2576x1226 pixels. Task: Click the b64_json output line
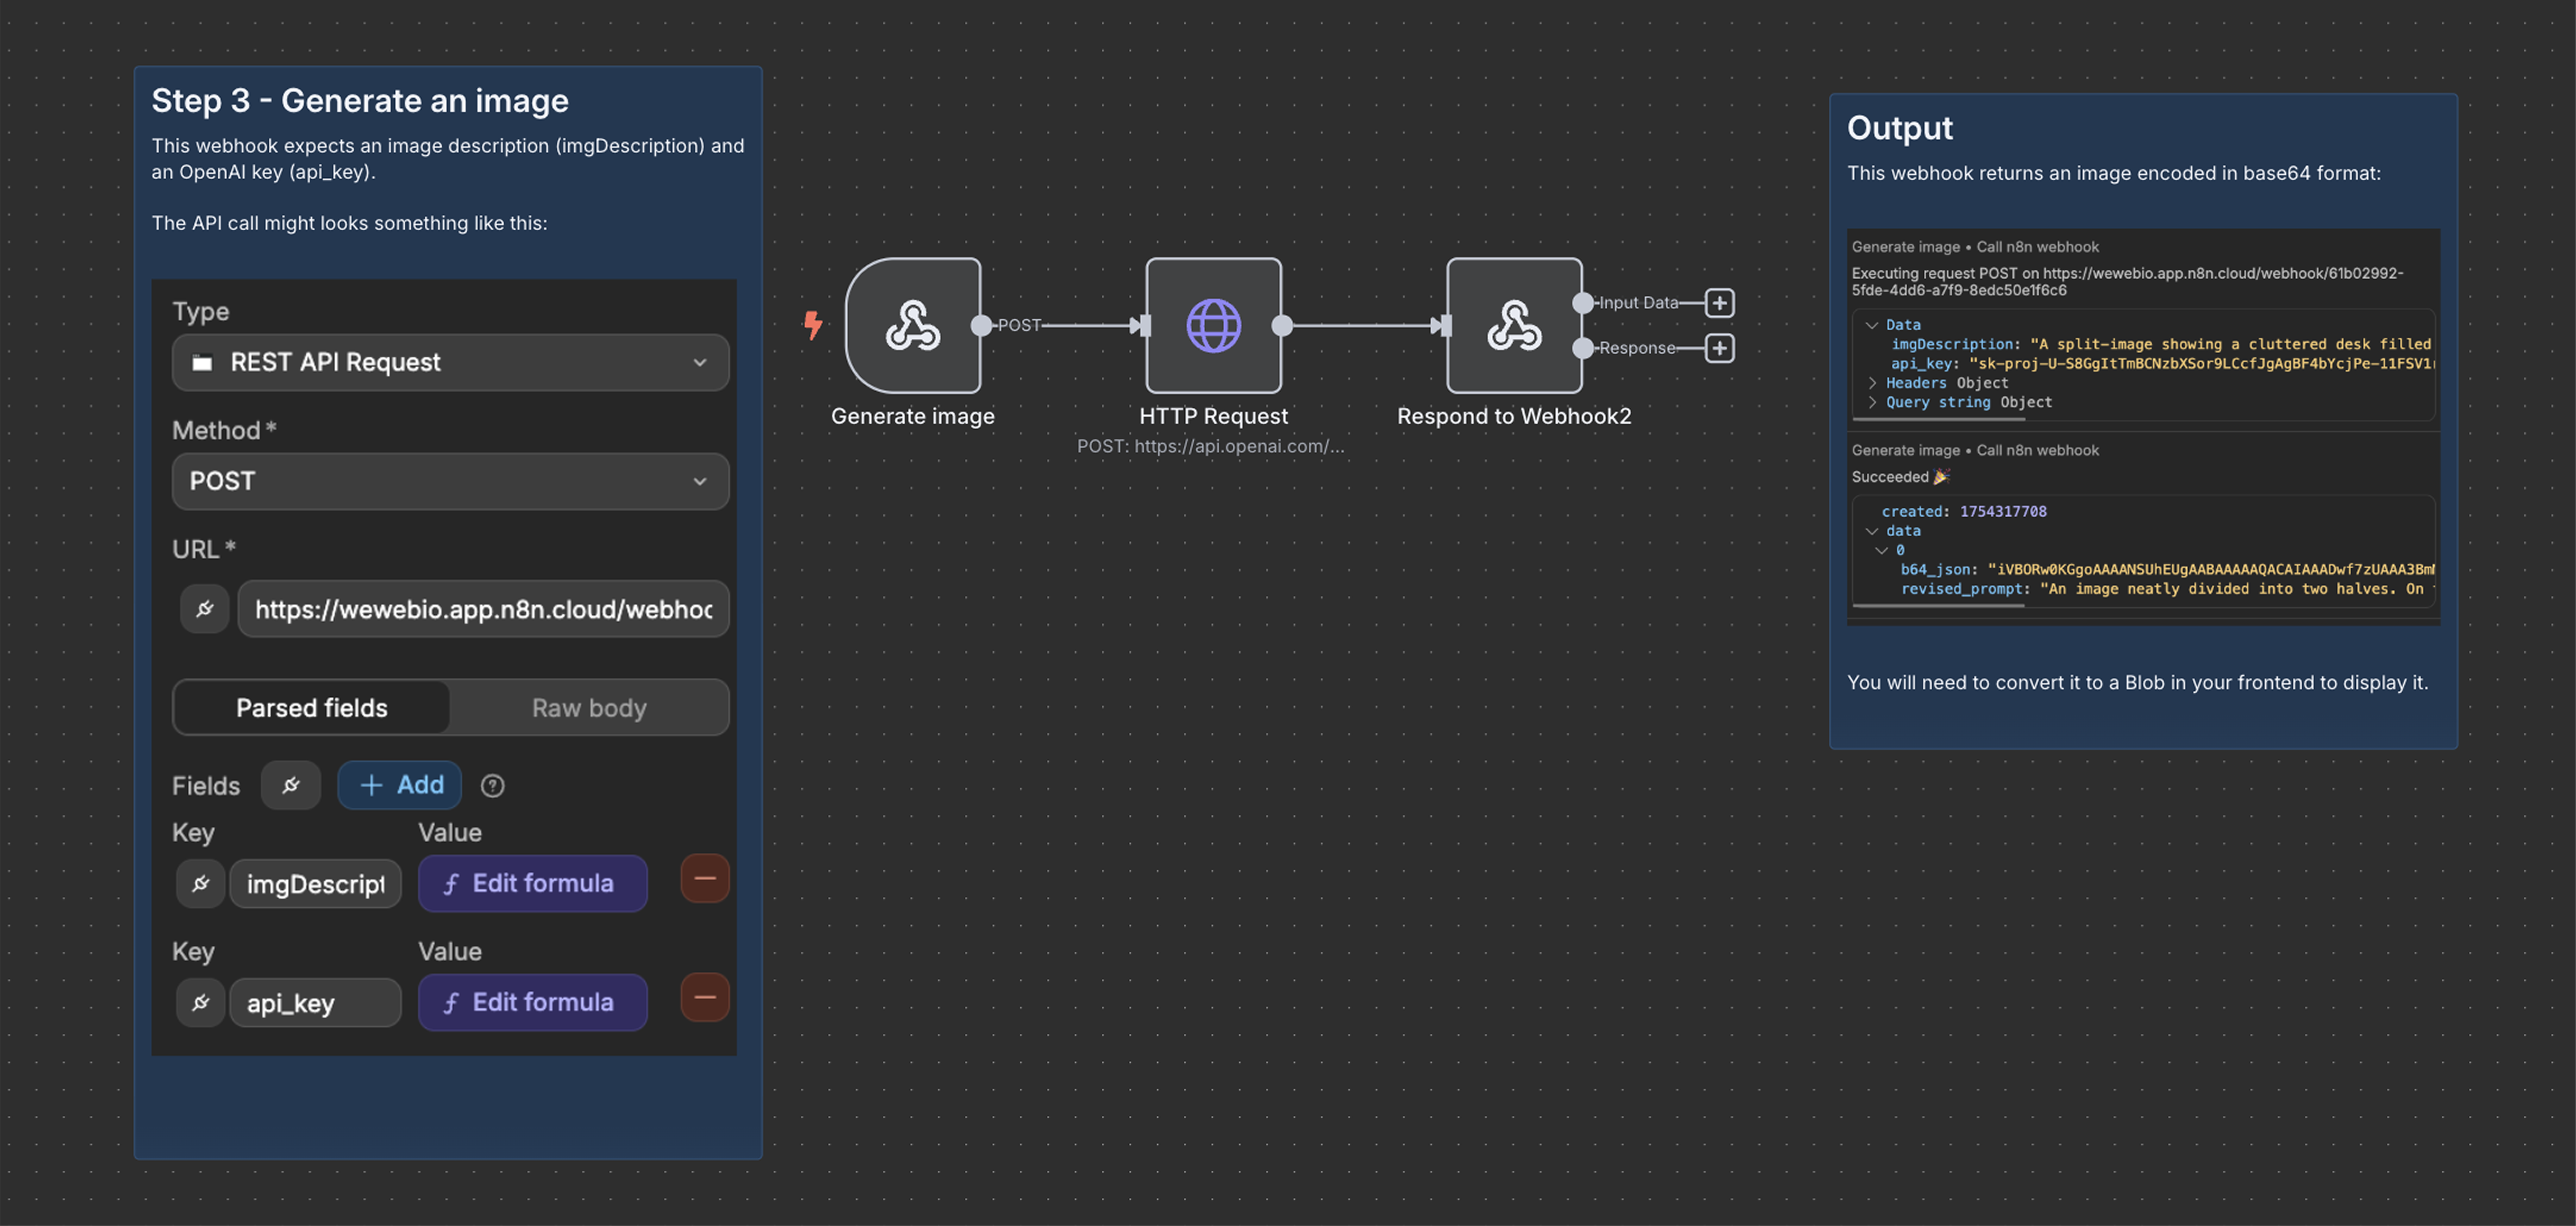pyautogui.click(x=2167, y=570)
